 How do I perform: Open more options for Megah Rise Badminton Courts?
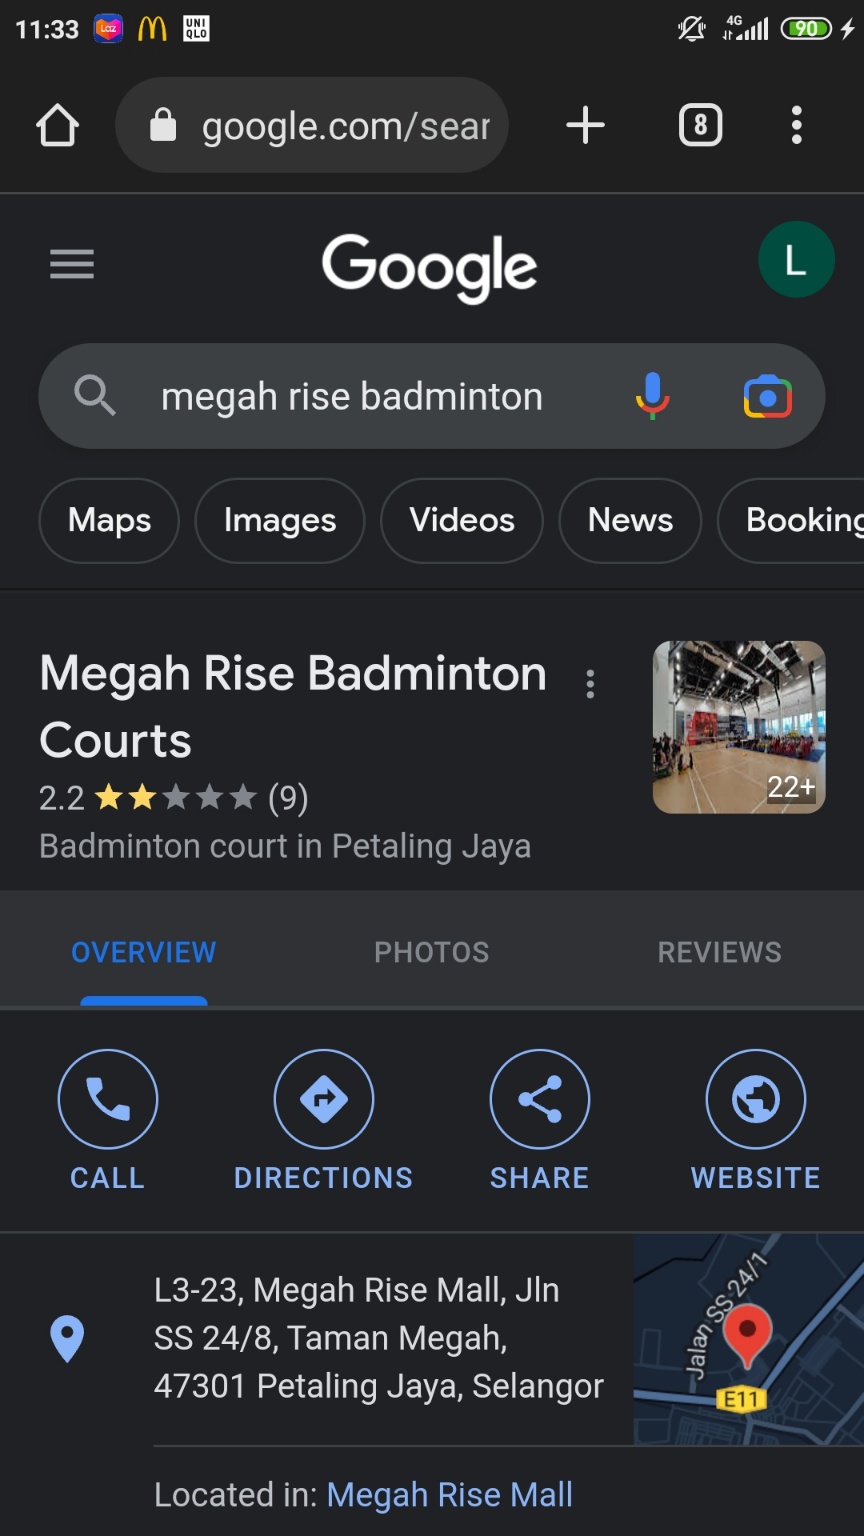[x=590, y=684]
